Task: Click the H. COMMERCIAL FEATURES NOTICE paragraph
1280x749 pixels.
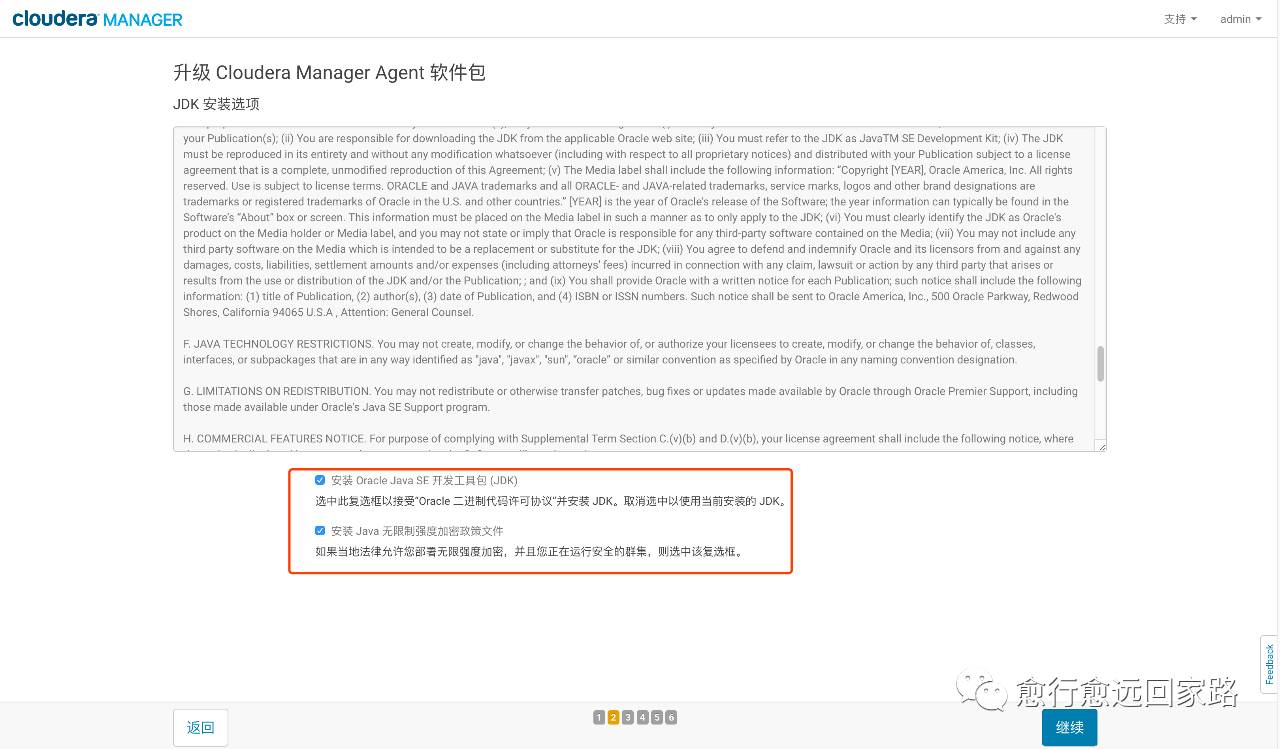Action: click(628, 441)
